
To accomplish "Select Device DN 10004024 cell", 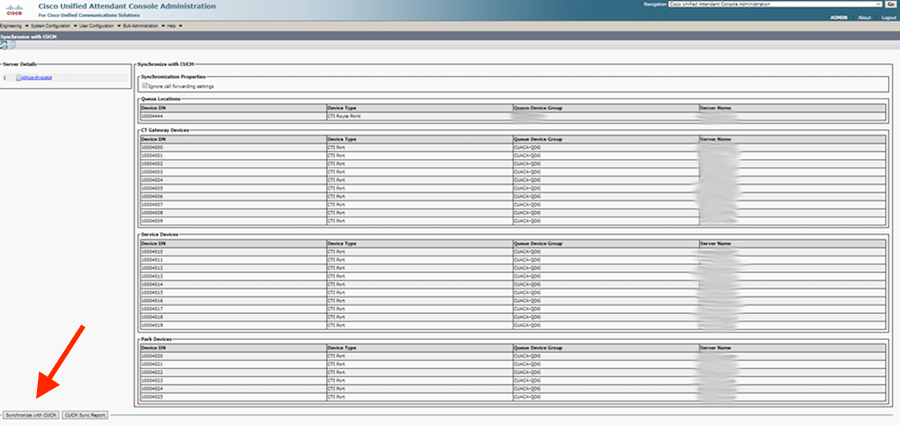I will (x=233, y=389).
